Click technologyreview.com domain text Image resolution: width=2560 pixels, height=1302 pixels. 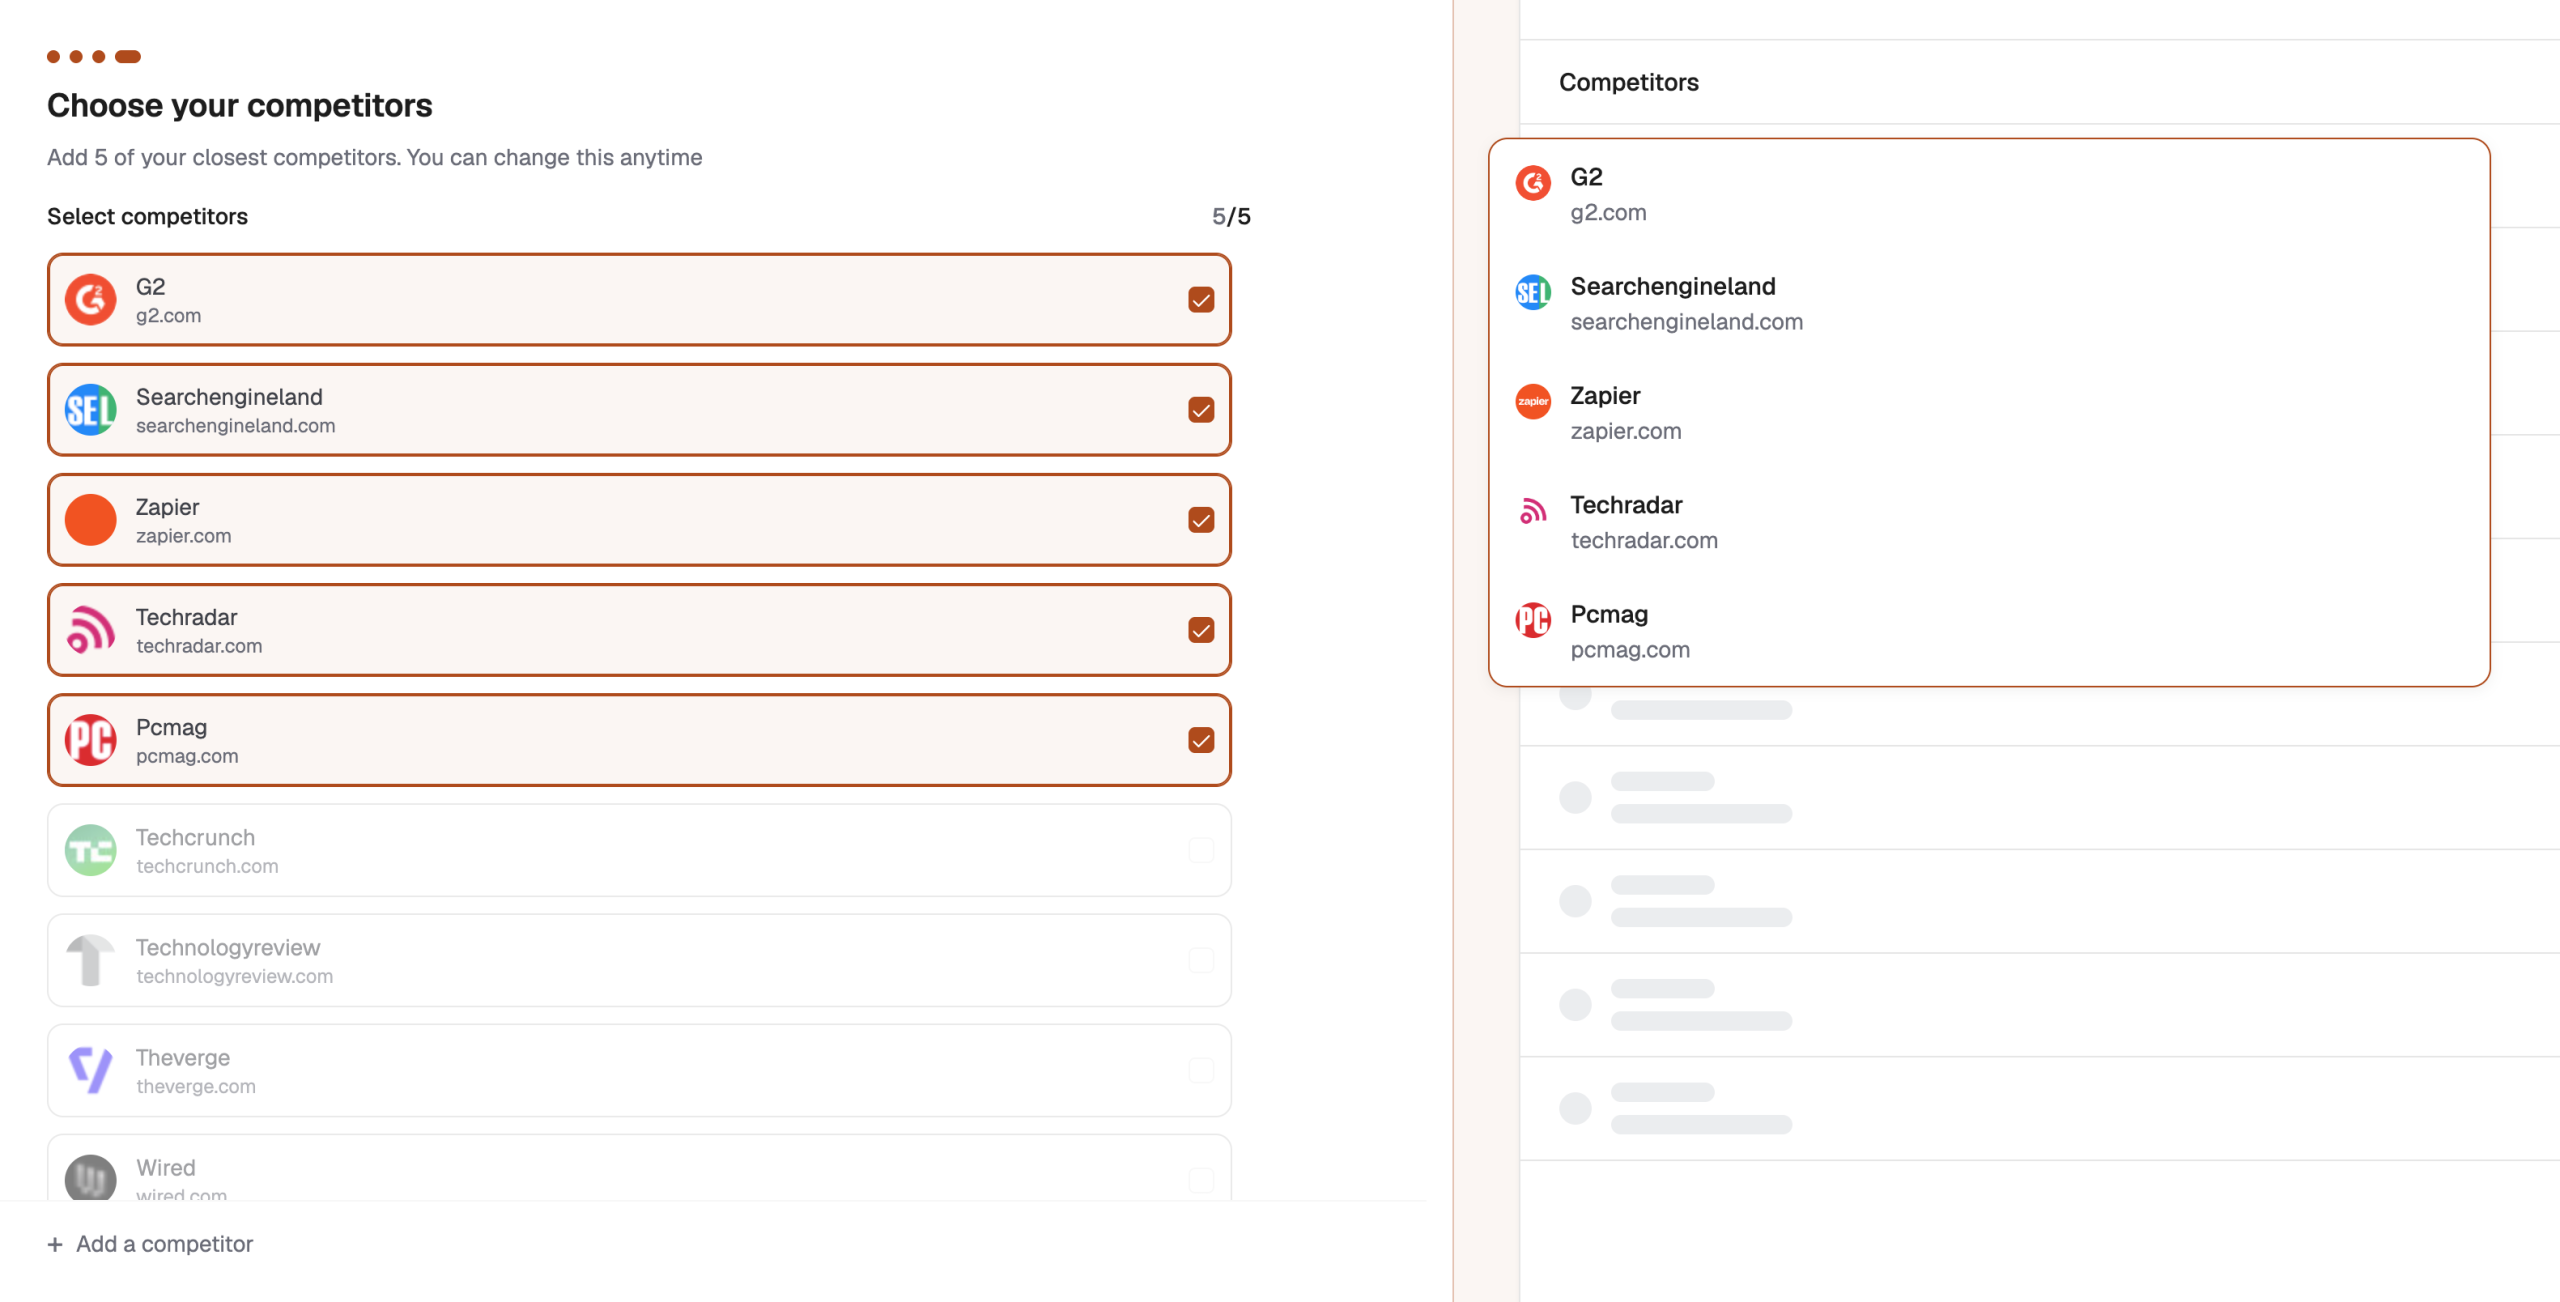tap(234, 976)
